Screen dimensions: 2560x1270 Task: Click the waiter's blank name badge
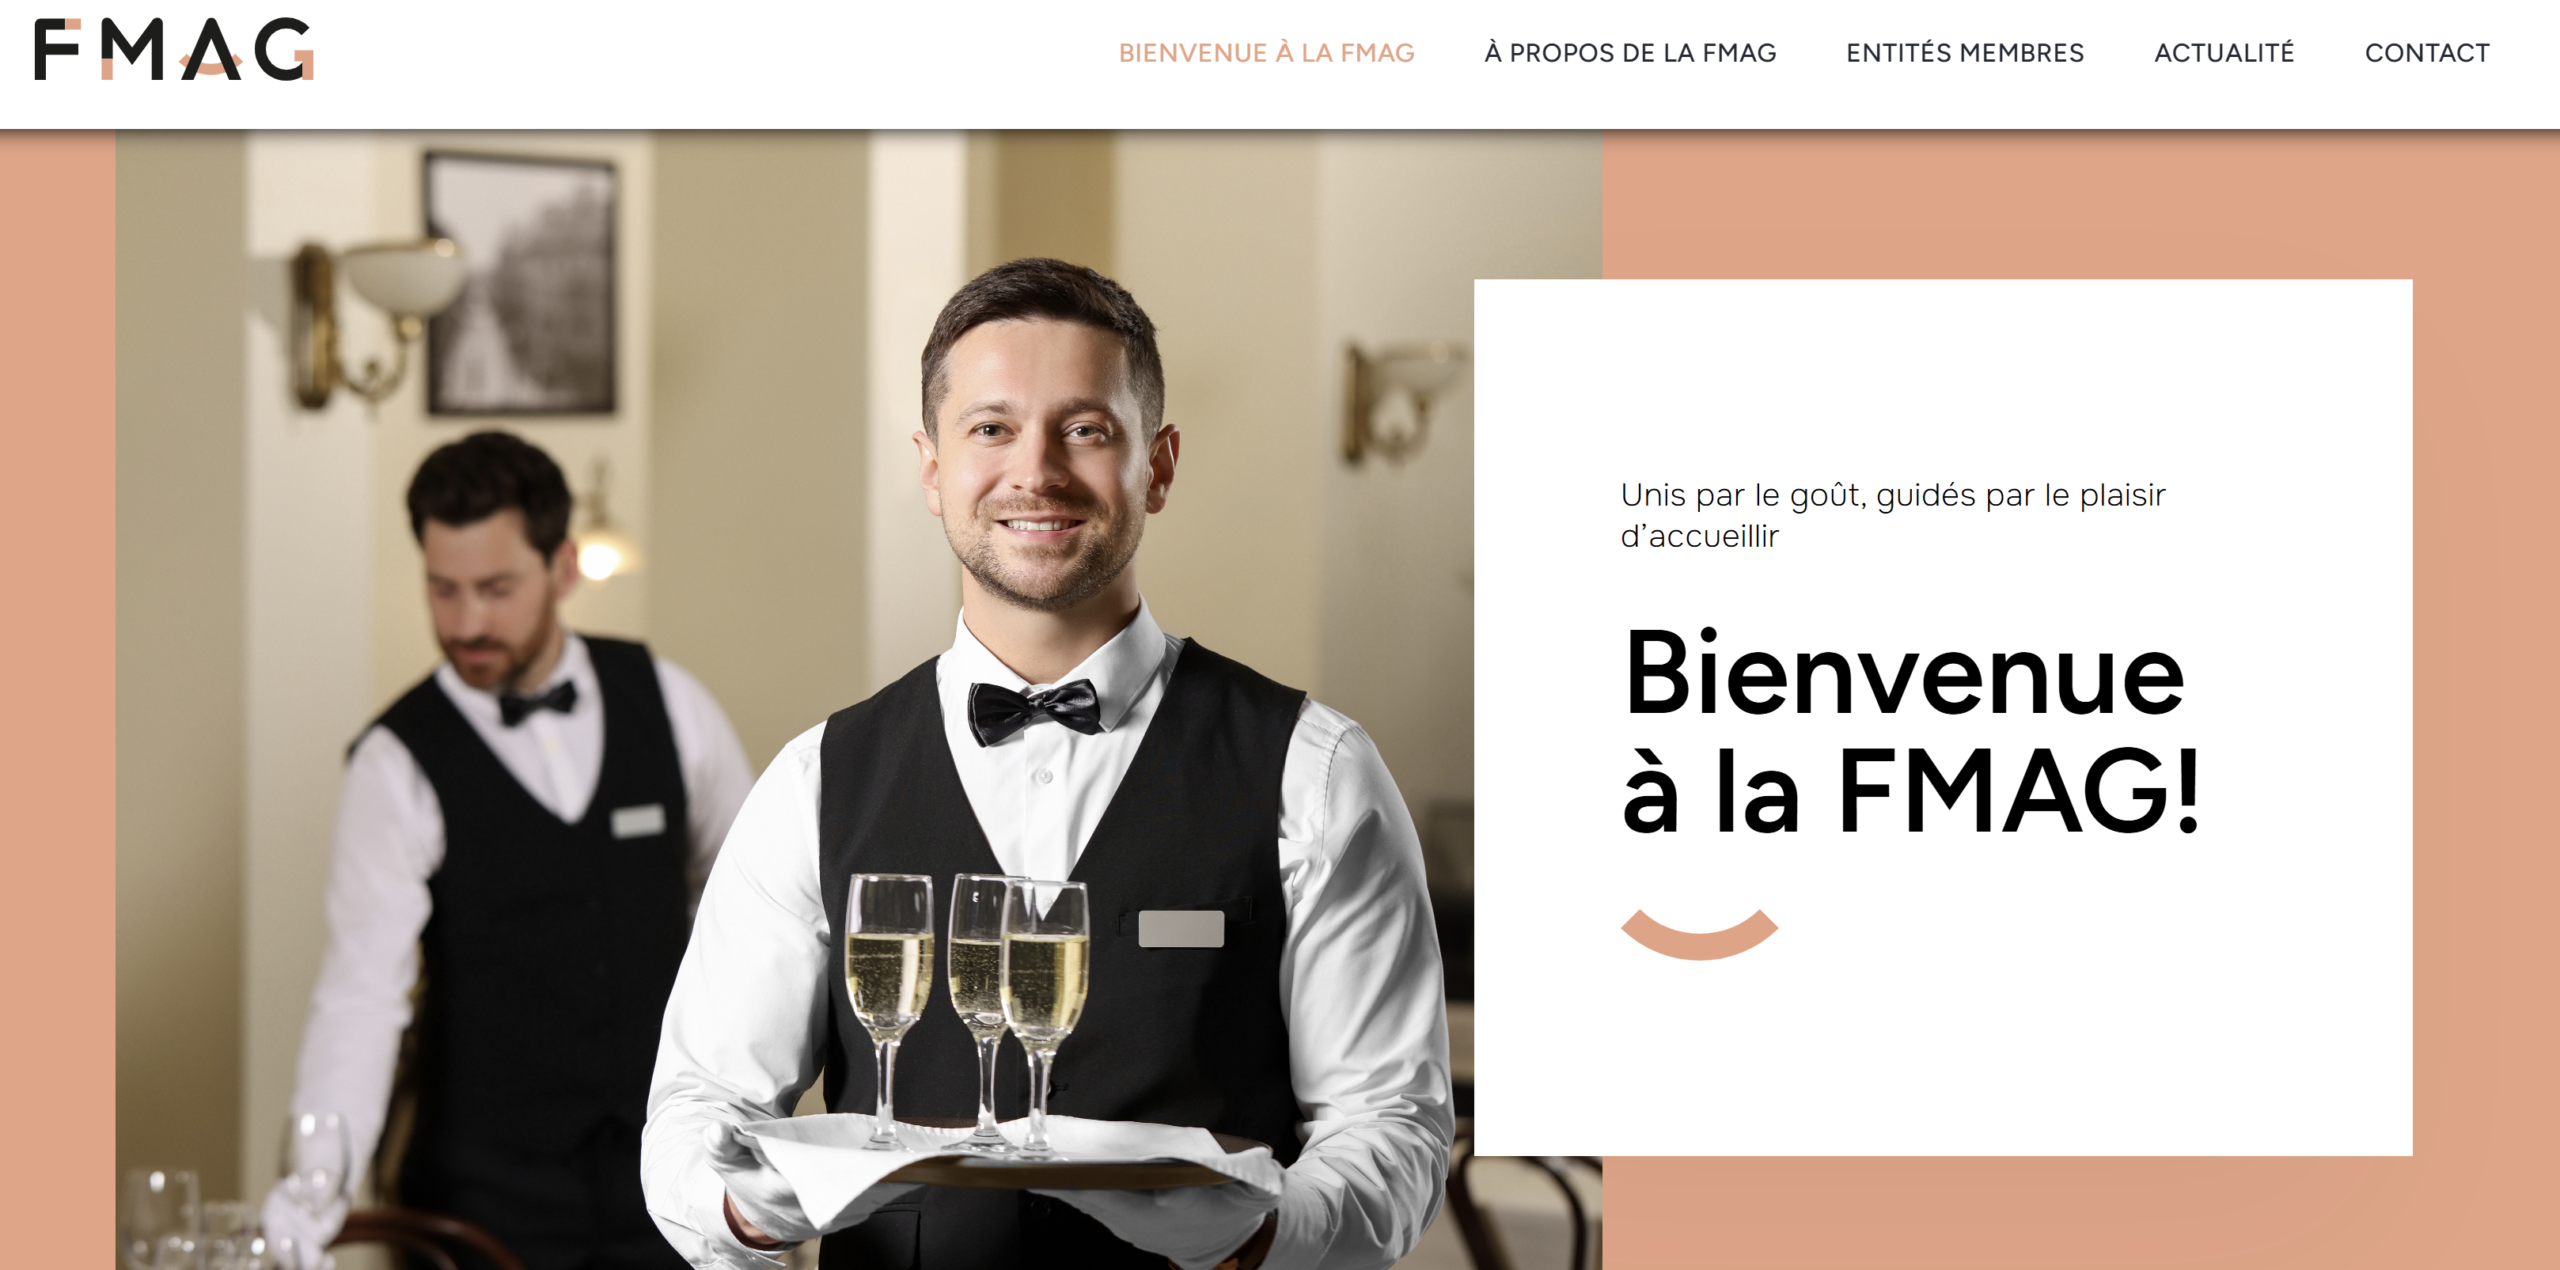[x=1181, y=928]
